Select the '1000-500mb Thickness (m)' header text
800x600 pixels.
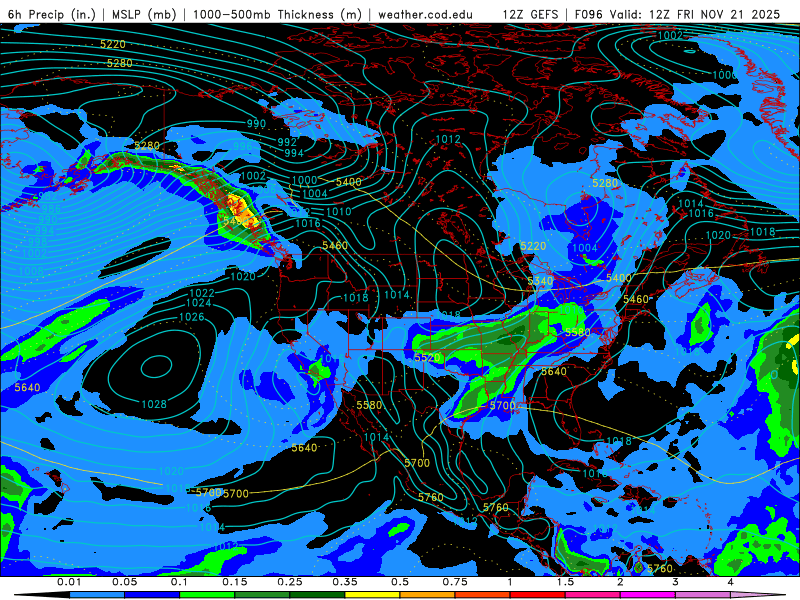278,14
